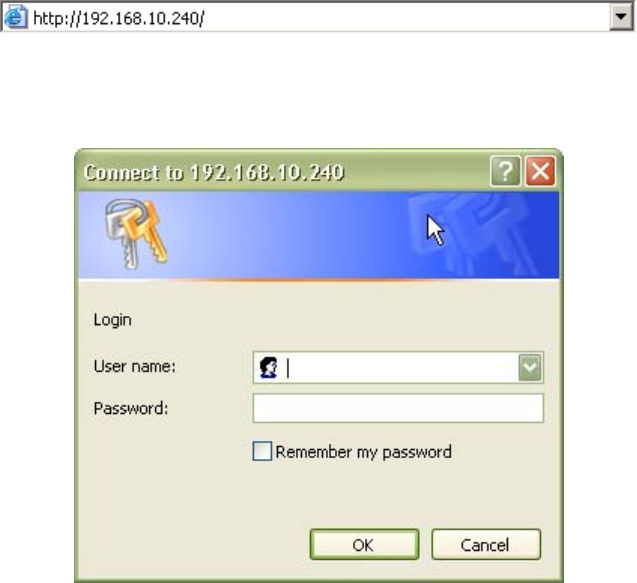
Task: Close the Connect to 192.168.10.240 dialog
Action: pyautogui.click(x=540, y=171)
